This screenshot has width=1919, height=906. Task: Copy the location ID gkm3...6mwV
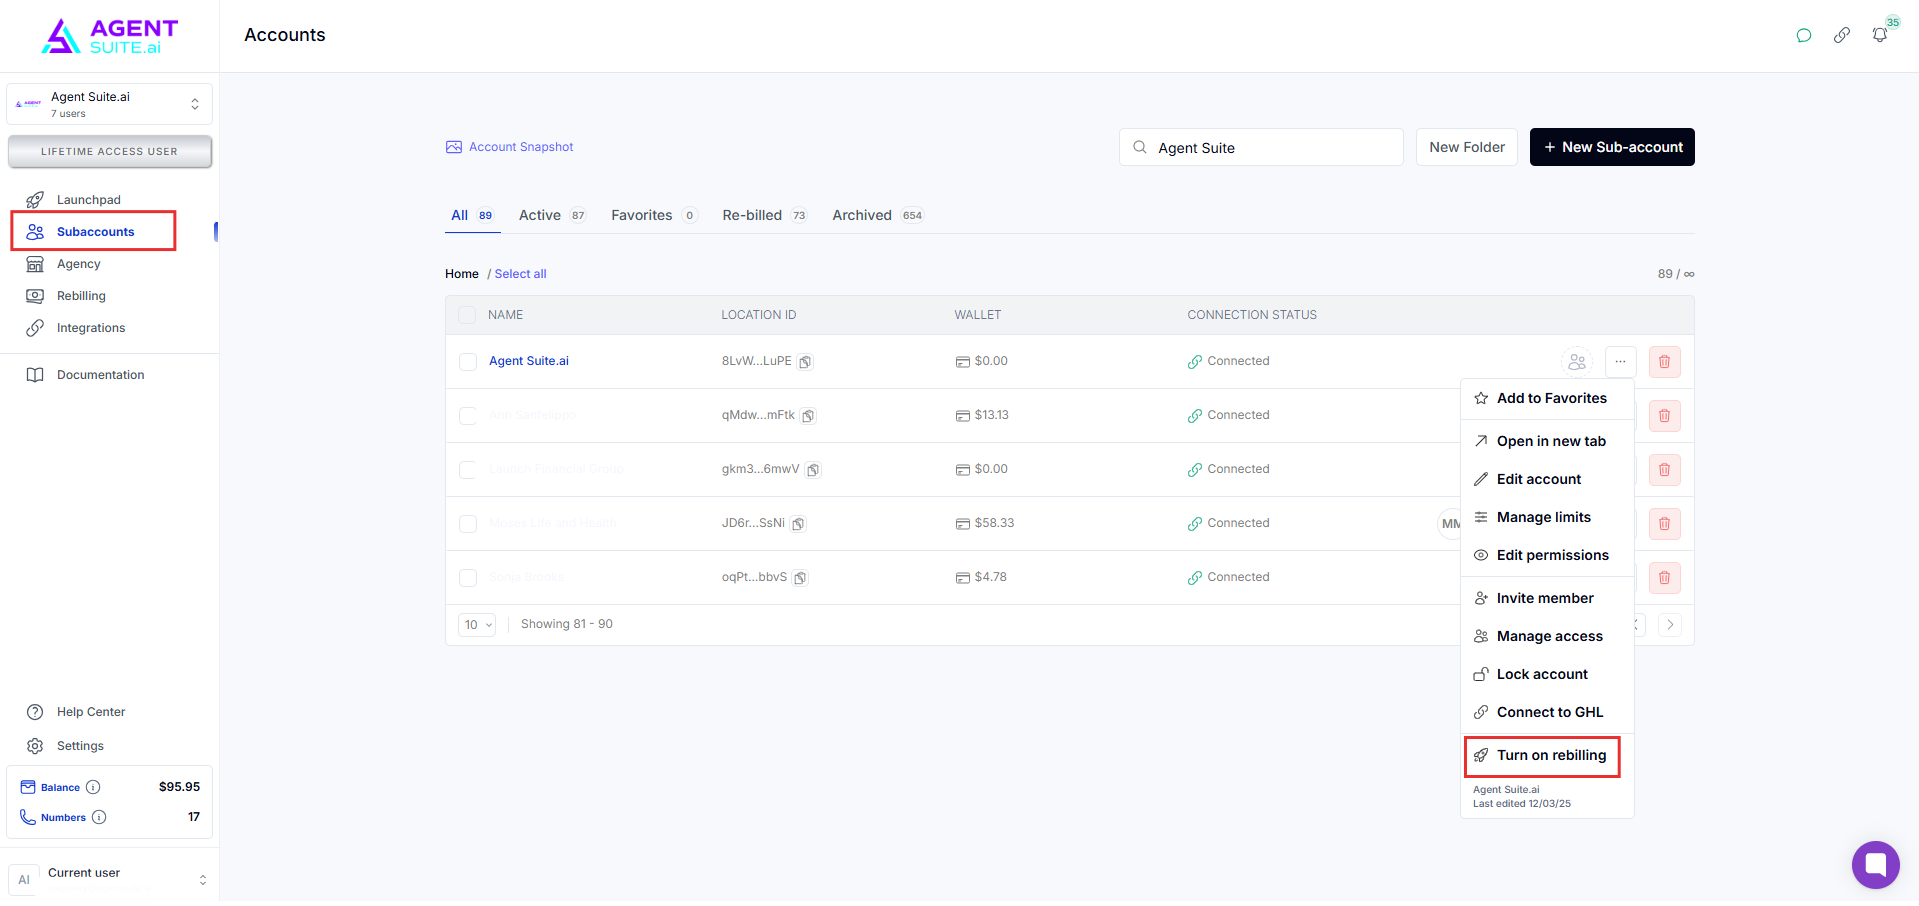click(813, 470)
